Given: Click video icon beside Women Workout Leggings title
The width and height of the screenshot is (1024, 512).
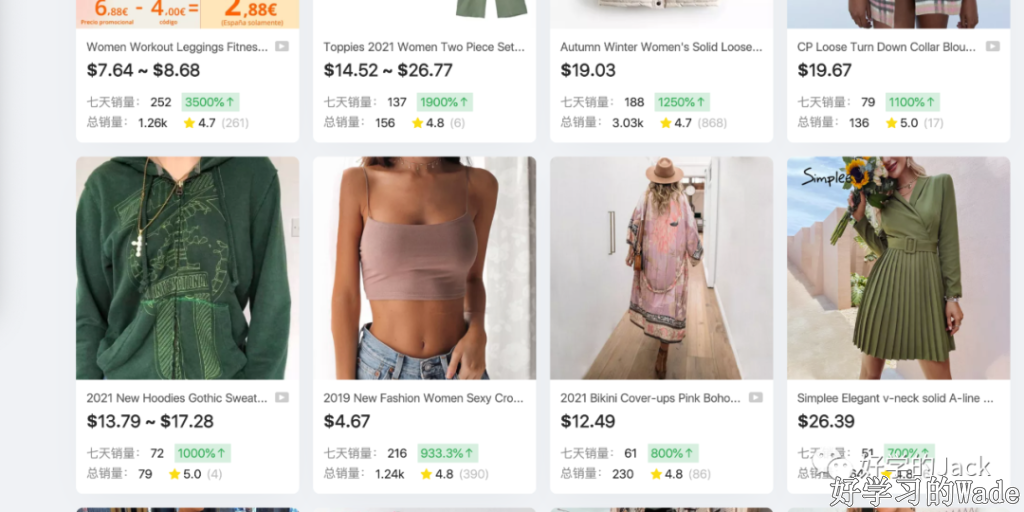Looking at the screenshot, I should point(281,46).
